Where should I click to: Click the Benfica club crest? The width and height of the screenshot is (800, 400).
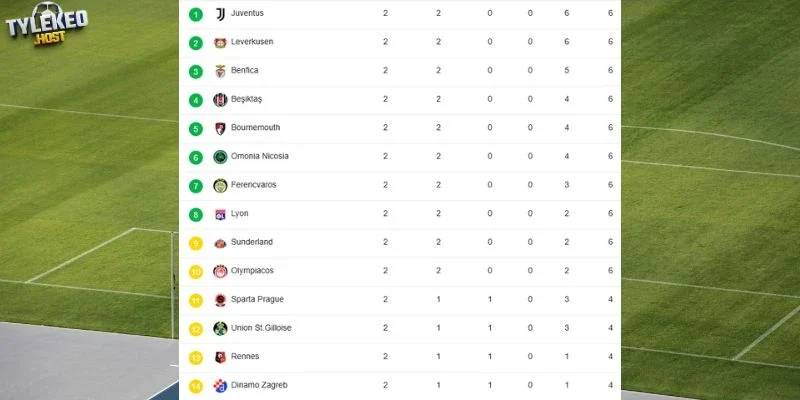click(x=220, y=71)
